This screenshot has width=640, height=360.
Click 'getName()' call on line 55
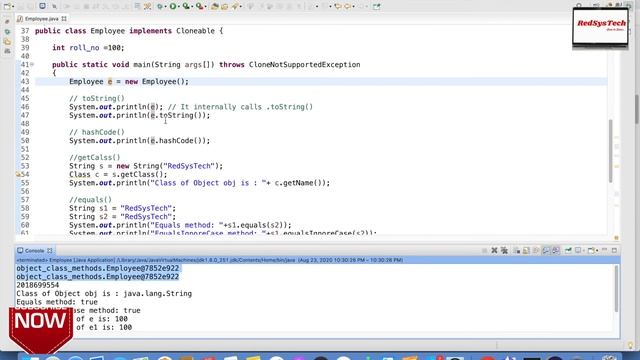pyautogui.click(x=302, y=183)
